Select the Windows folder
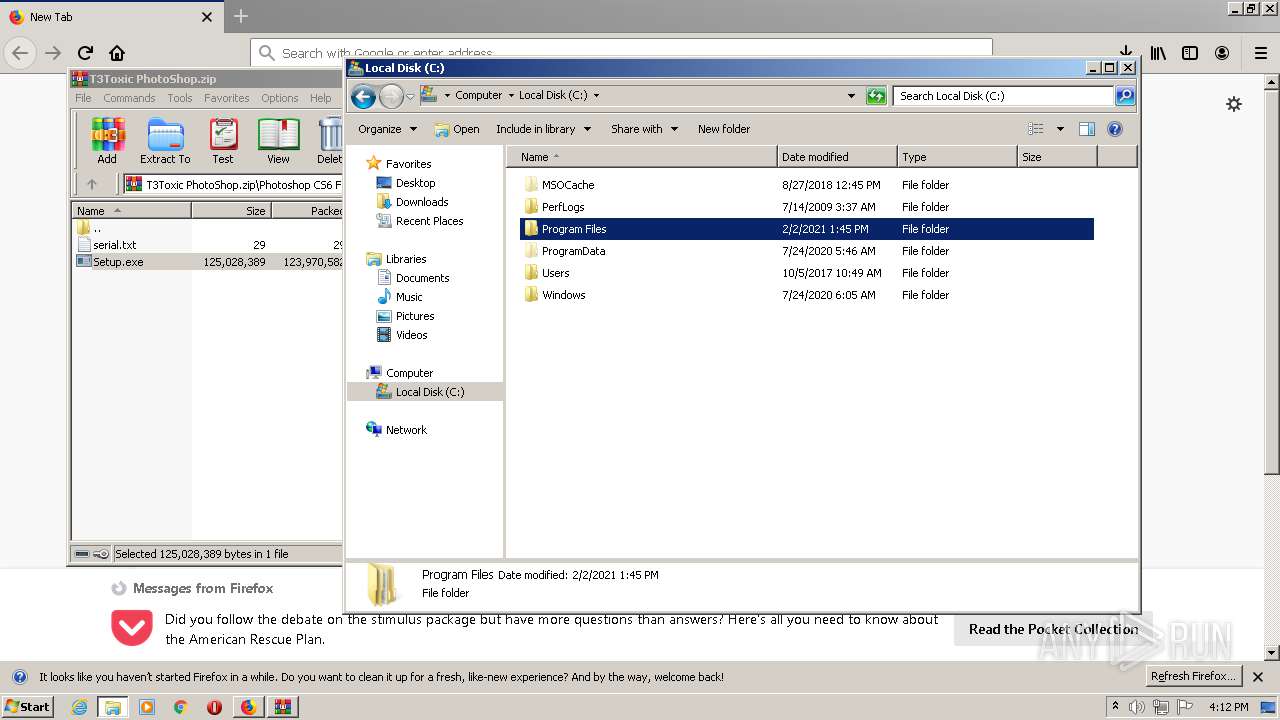The height and width of the screenshot is (720, 1280). (x=563, y=295)
